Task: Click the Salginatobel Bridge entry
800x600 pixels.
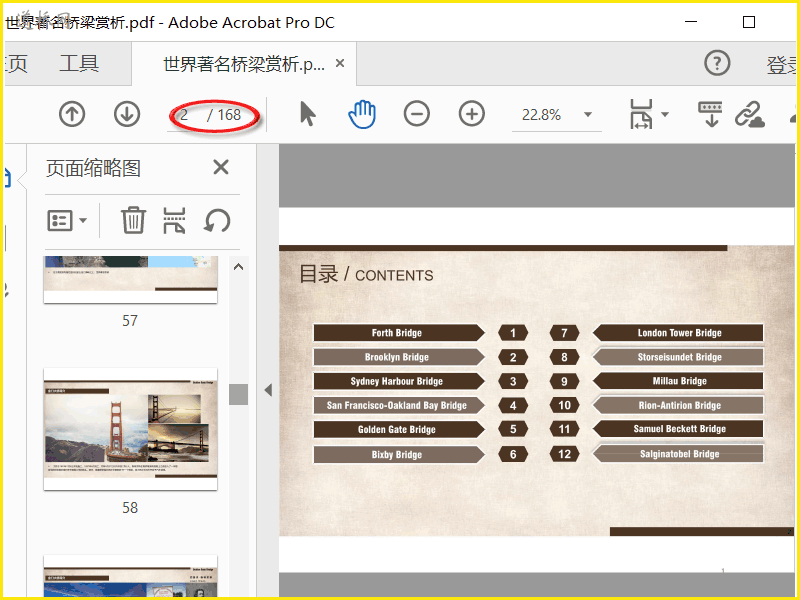Action: (678, 454)
